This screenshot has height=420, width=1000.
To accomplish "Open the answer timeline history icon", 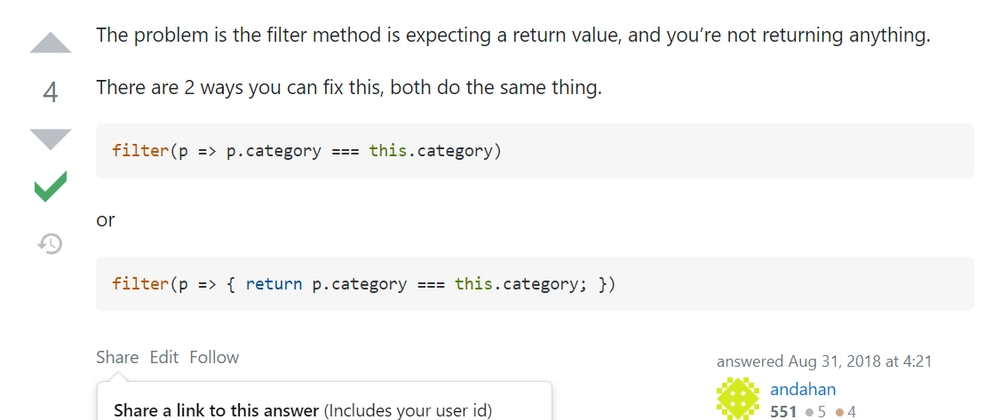I will click(50, 243).
